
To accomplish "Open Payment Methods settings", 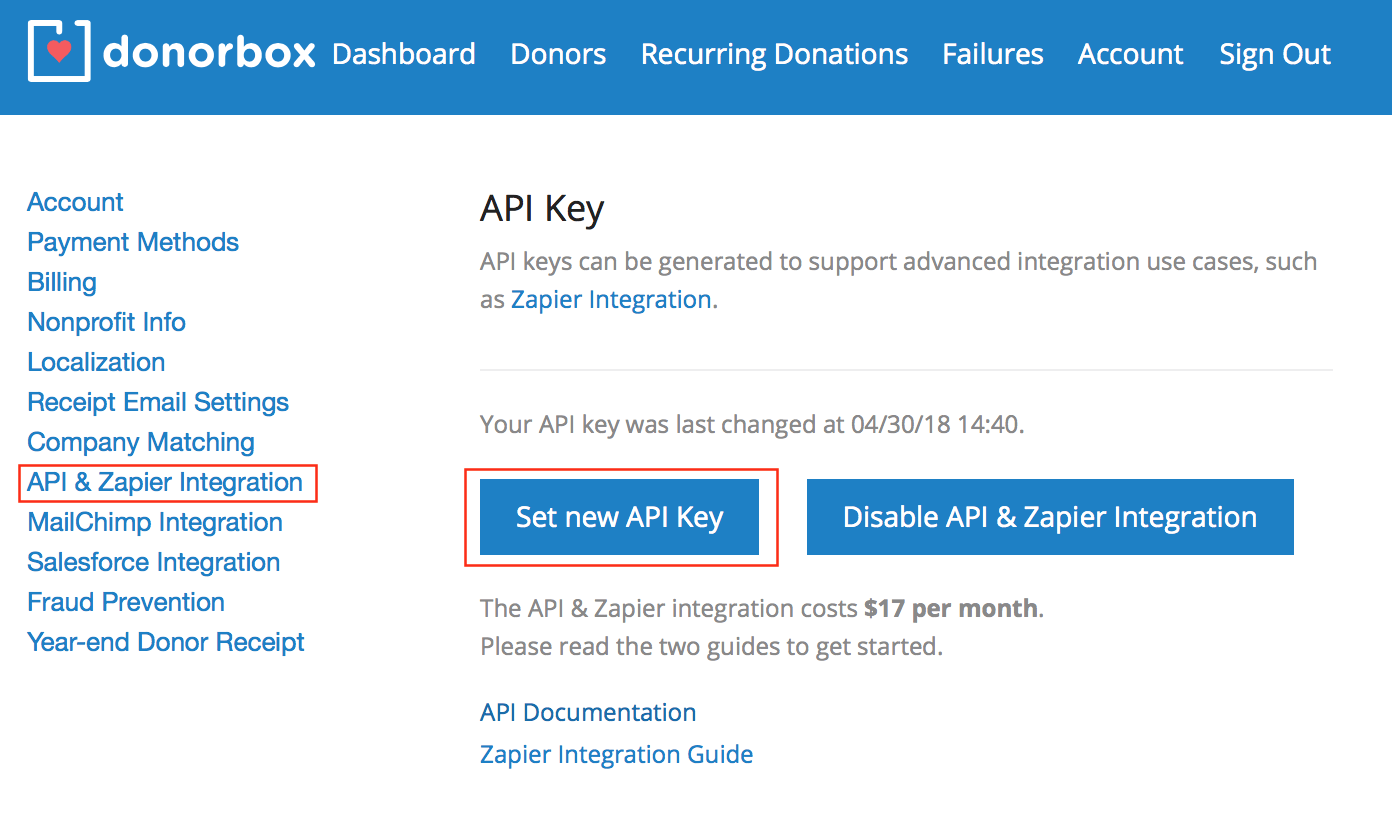I will (133, 242).
